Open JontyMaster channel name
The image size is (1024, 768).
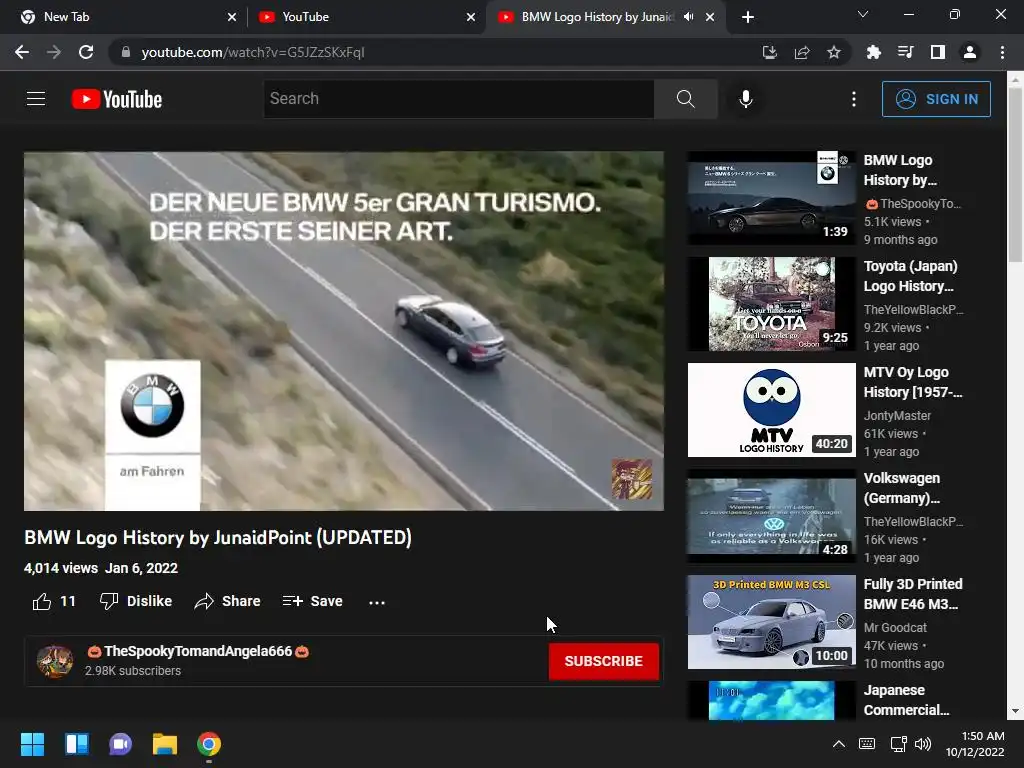pos(897,415)
